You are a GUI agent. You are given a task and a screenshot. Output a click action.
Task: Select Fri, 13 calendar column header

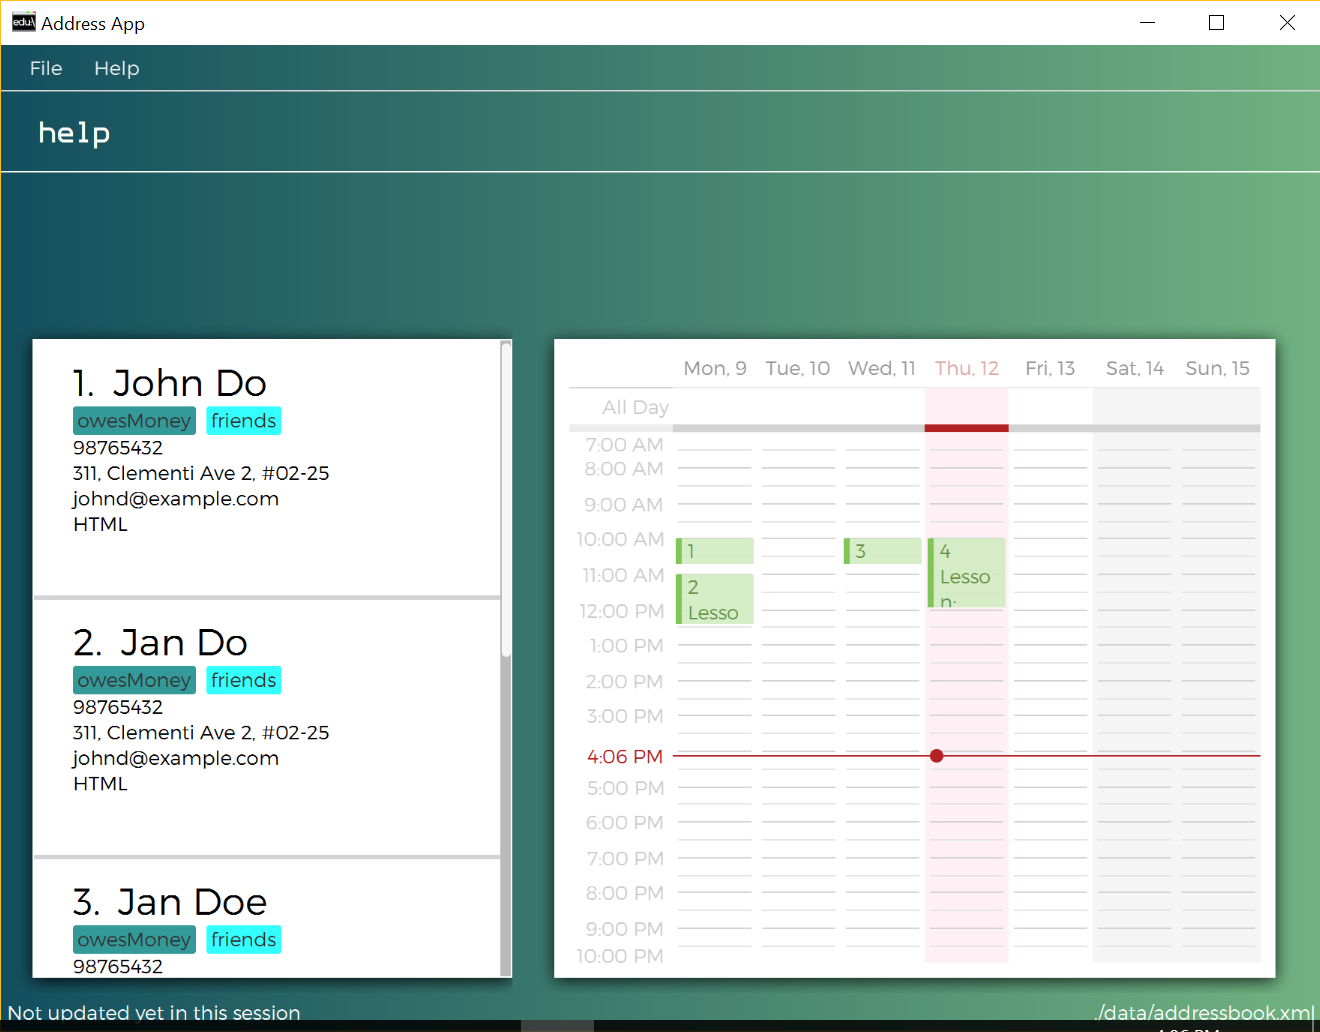pos(1050,368)
